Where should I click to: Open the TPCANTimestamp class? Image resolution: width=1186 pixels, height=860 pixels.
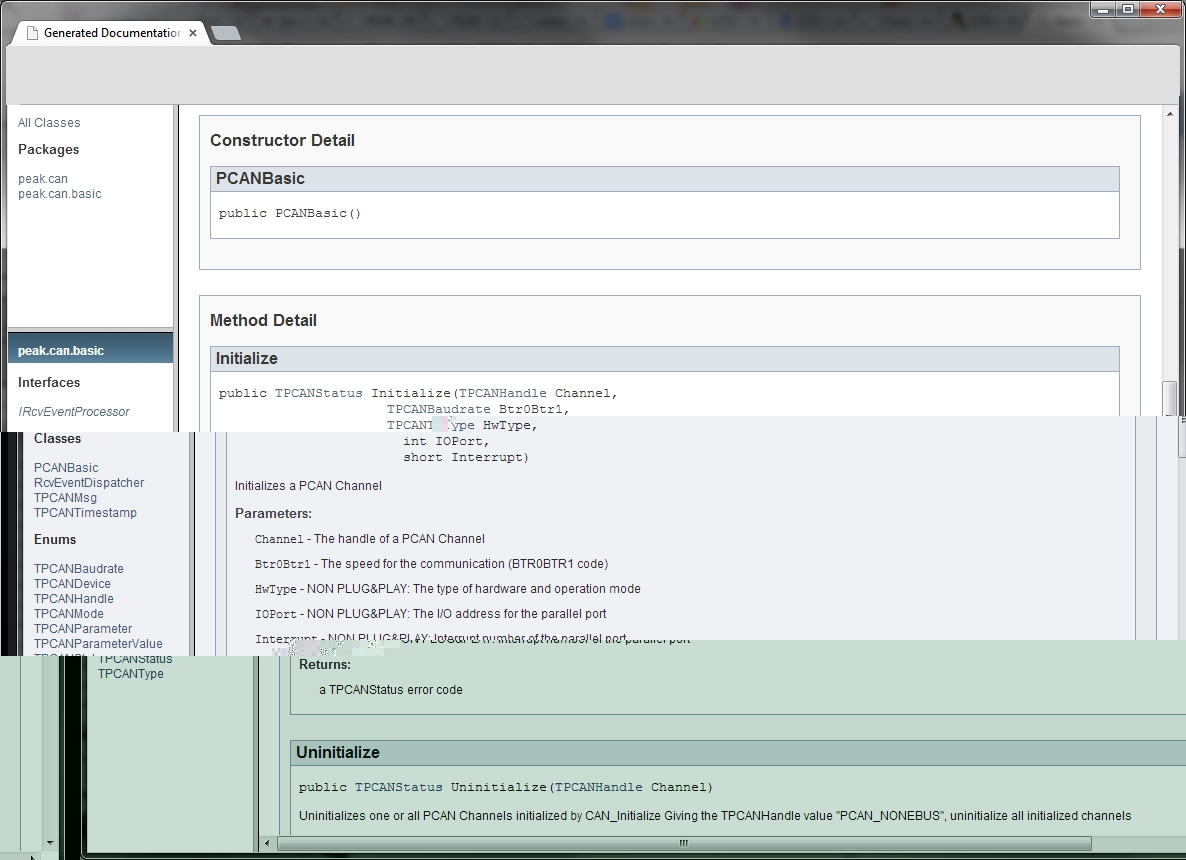point(85,513)
